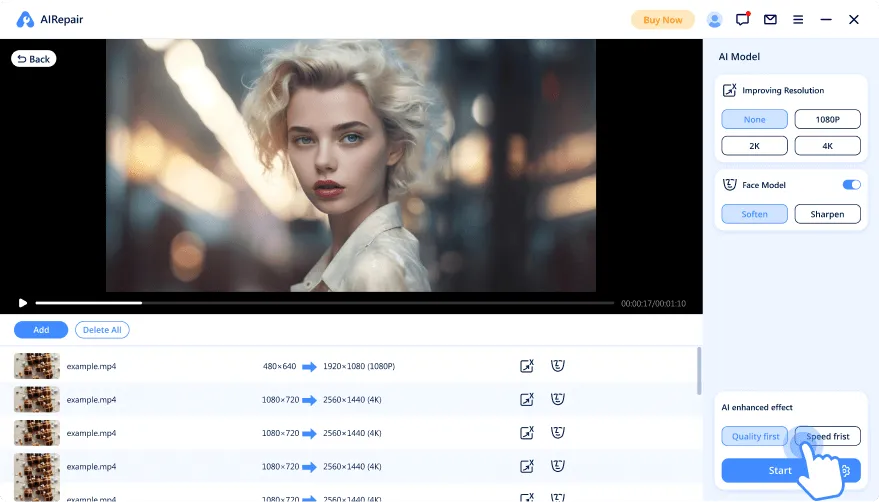Click the AI enhanced effect label
Screen dimensions: 879x502
[757, 407]
